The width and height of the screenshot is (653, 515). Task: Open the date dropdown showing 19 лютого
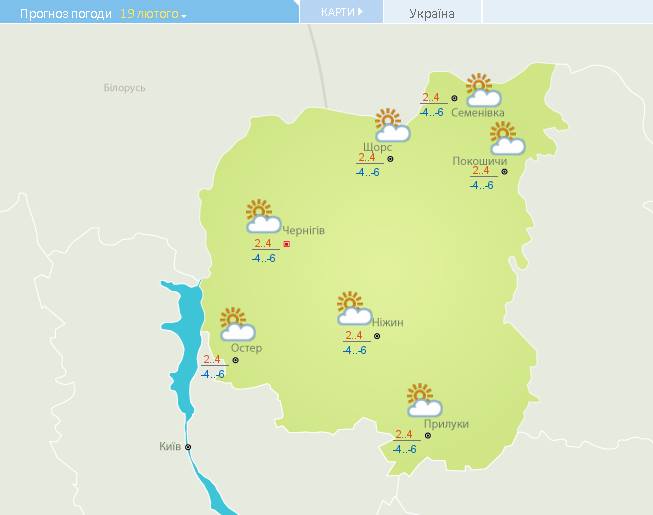pos(153,14)
